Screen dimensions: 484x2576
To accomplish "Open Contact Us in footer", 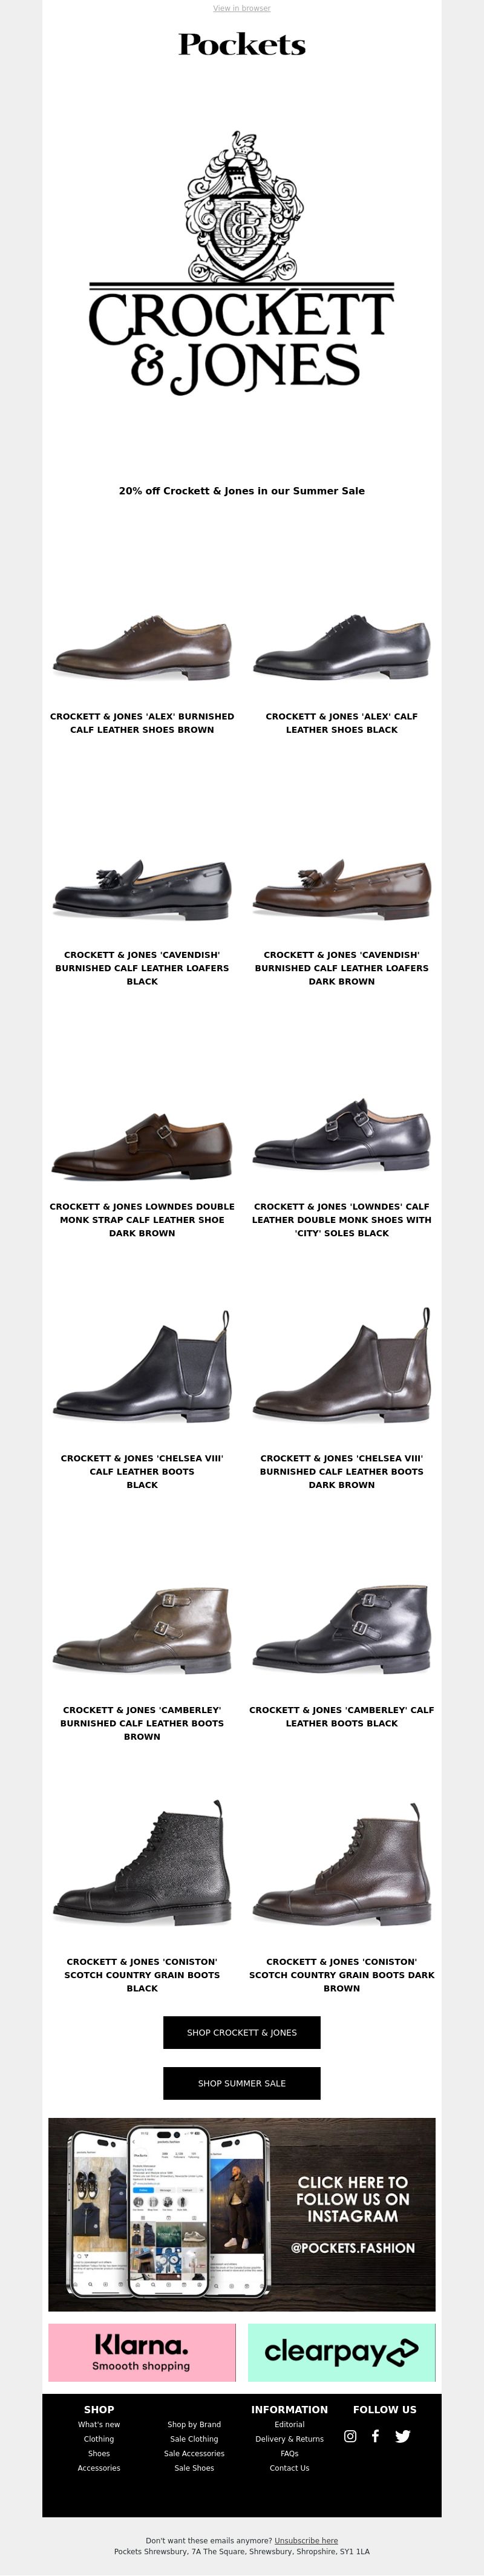I will pyautogui.click(x=290, y=2468).
